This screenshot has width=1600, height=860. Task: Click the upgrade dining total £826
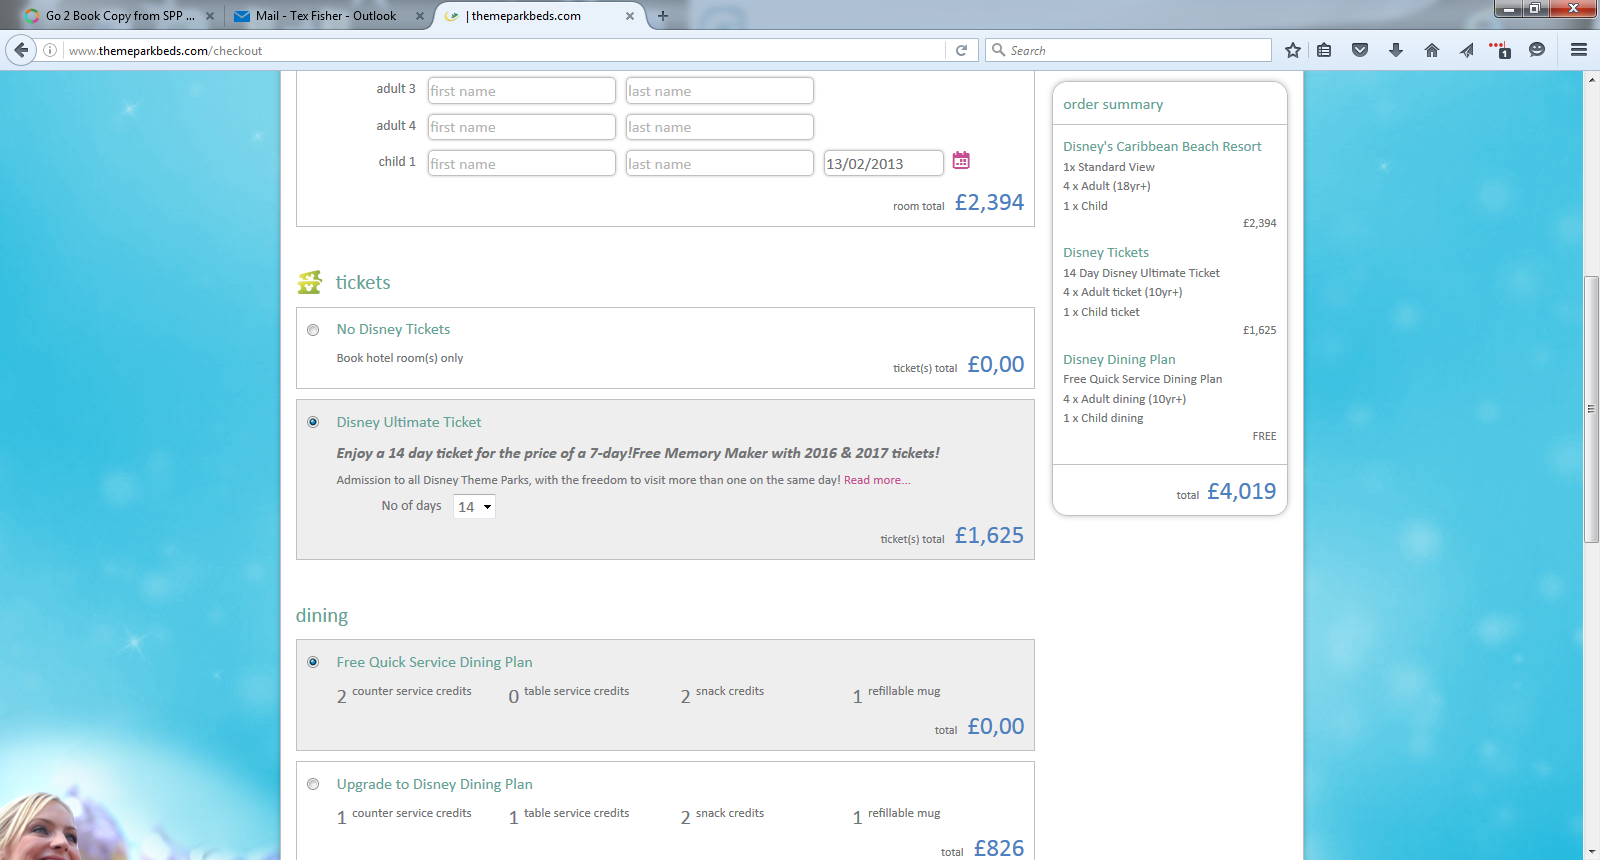999,848
